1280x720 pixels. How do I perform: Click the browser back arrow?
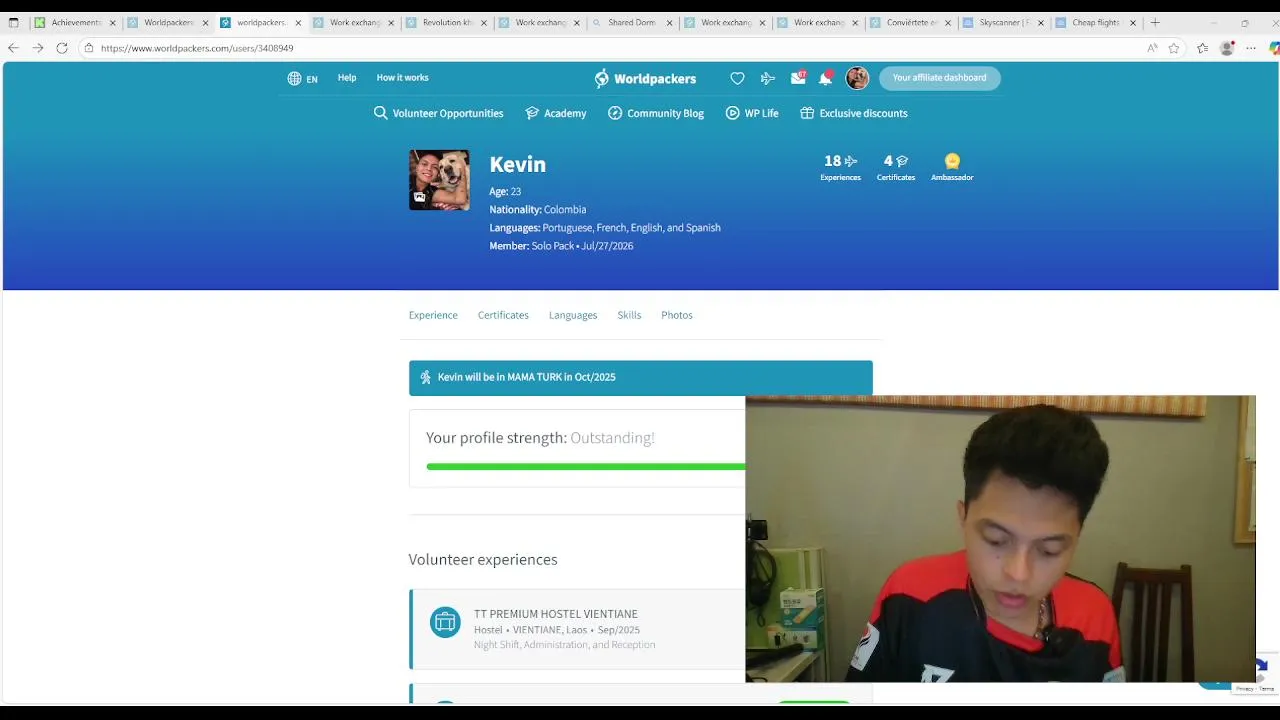point(13,48)
